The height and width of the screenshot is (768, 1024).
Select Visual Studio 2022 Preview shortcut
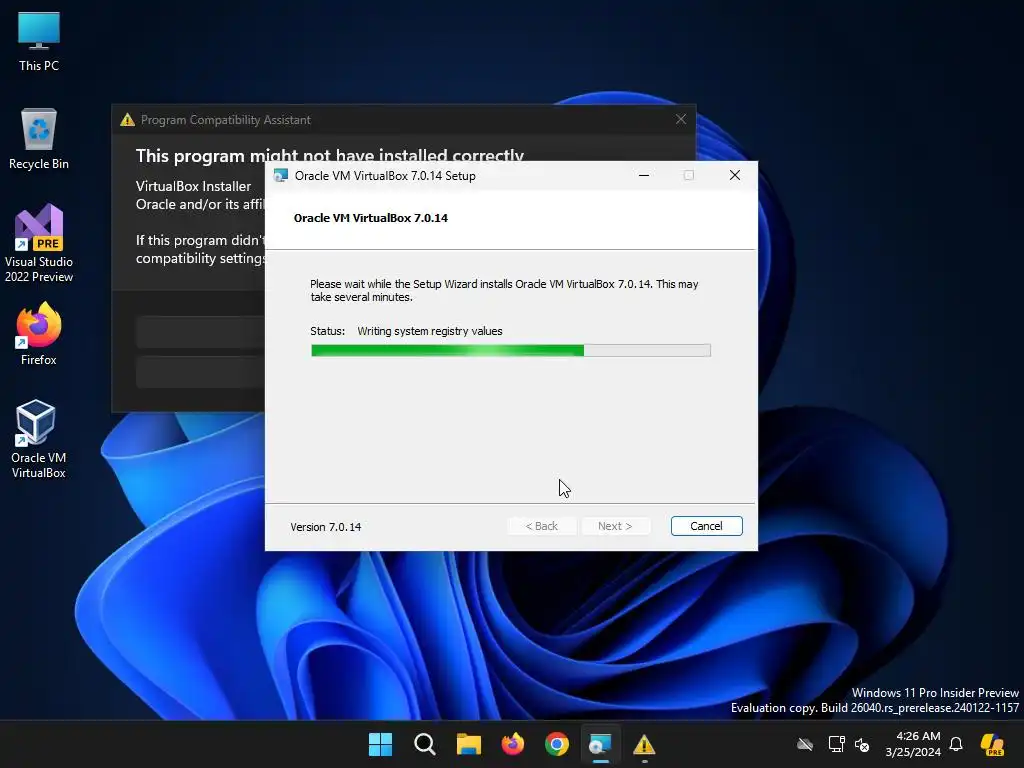click(x=39, y=243)
